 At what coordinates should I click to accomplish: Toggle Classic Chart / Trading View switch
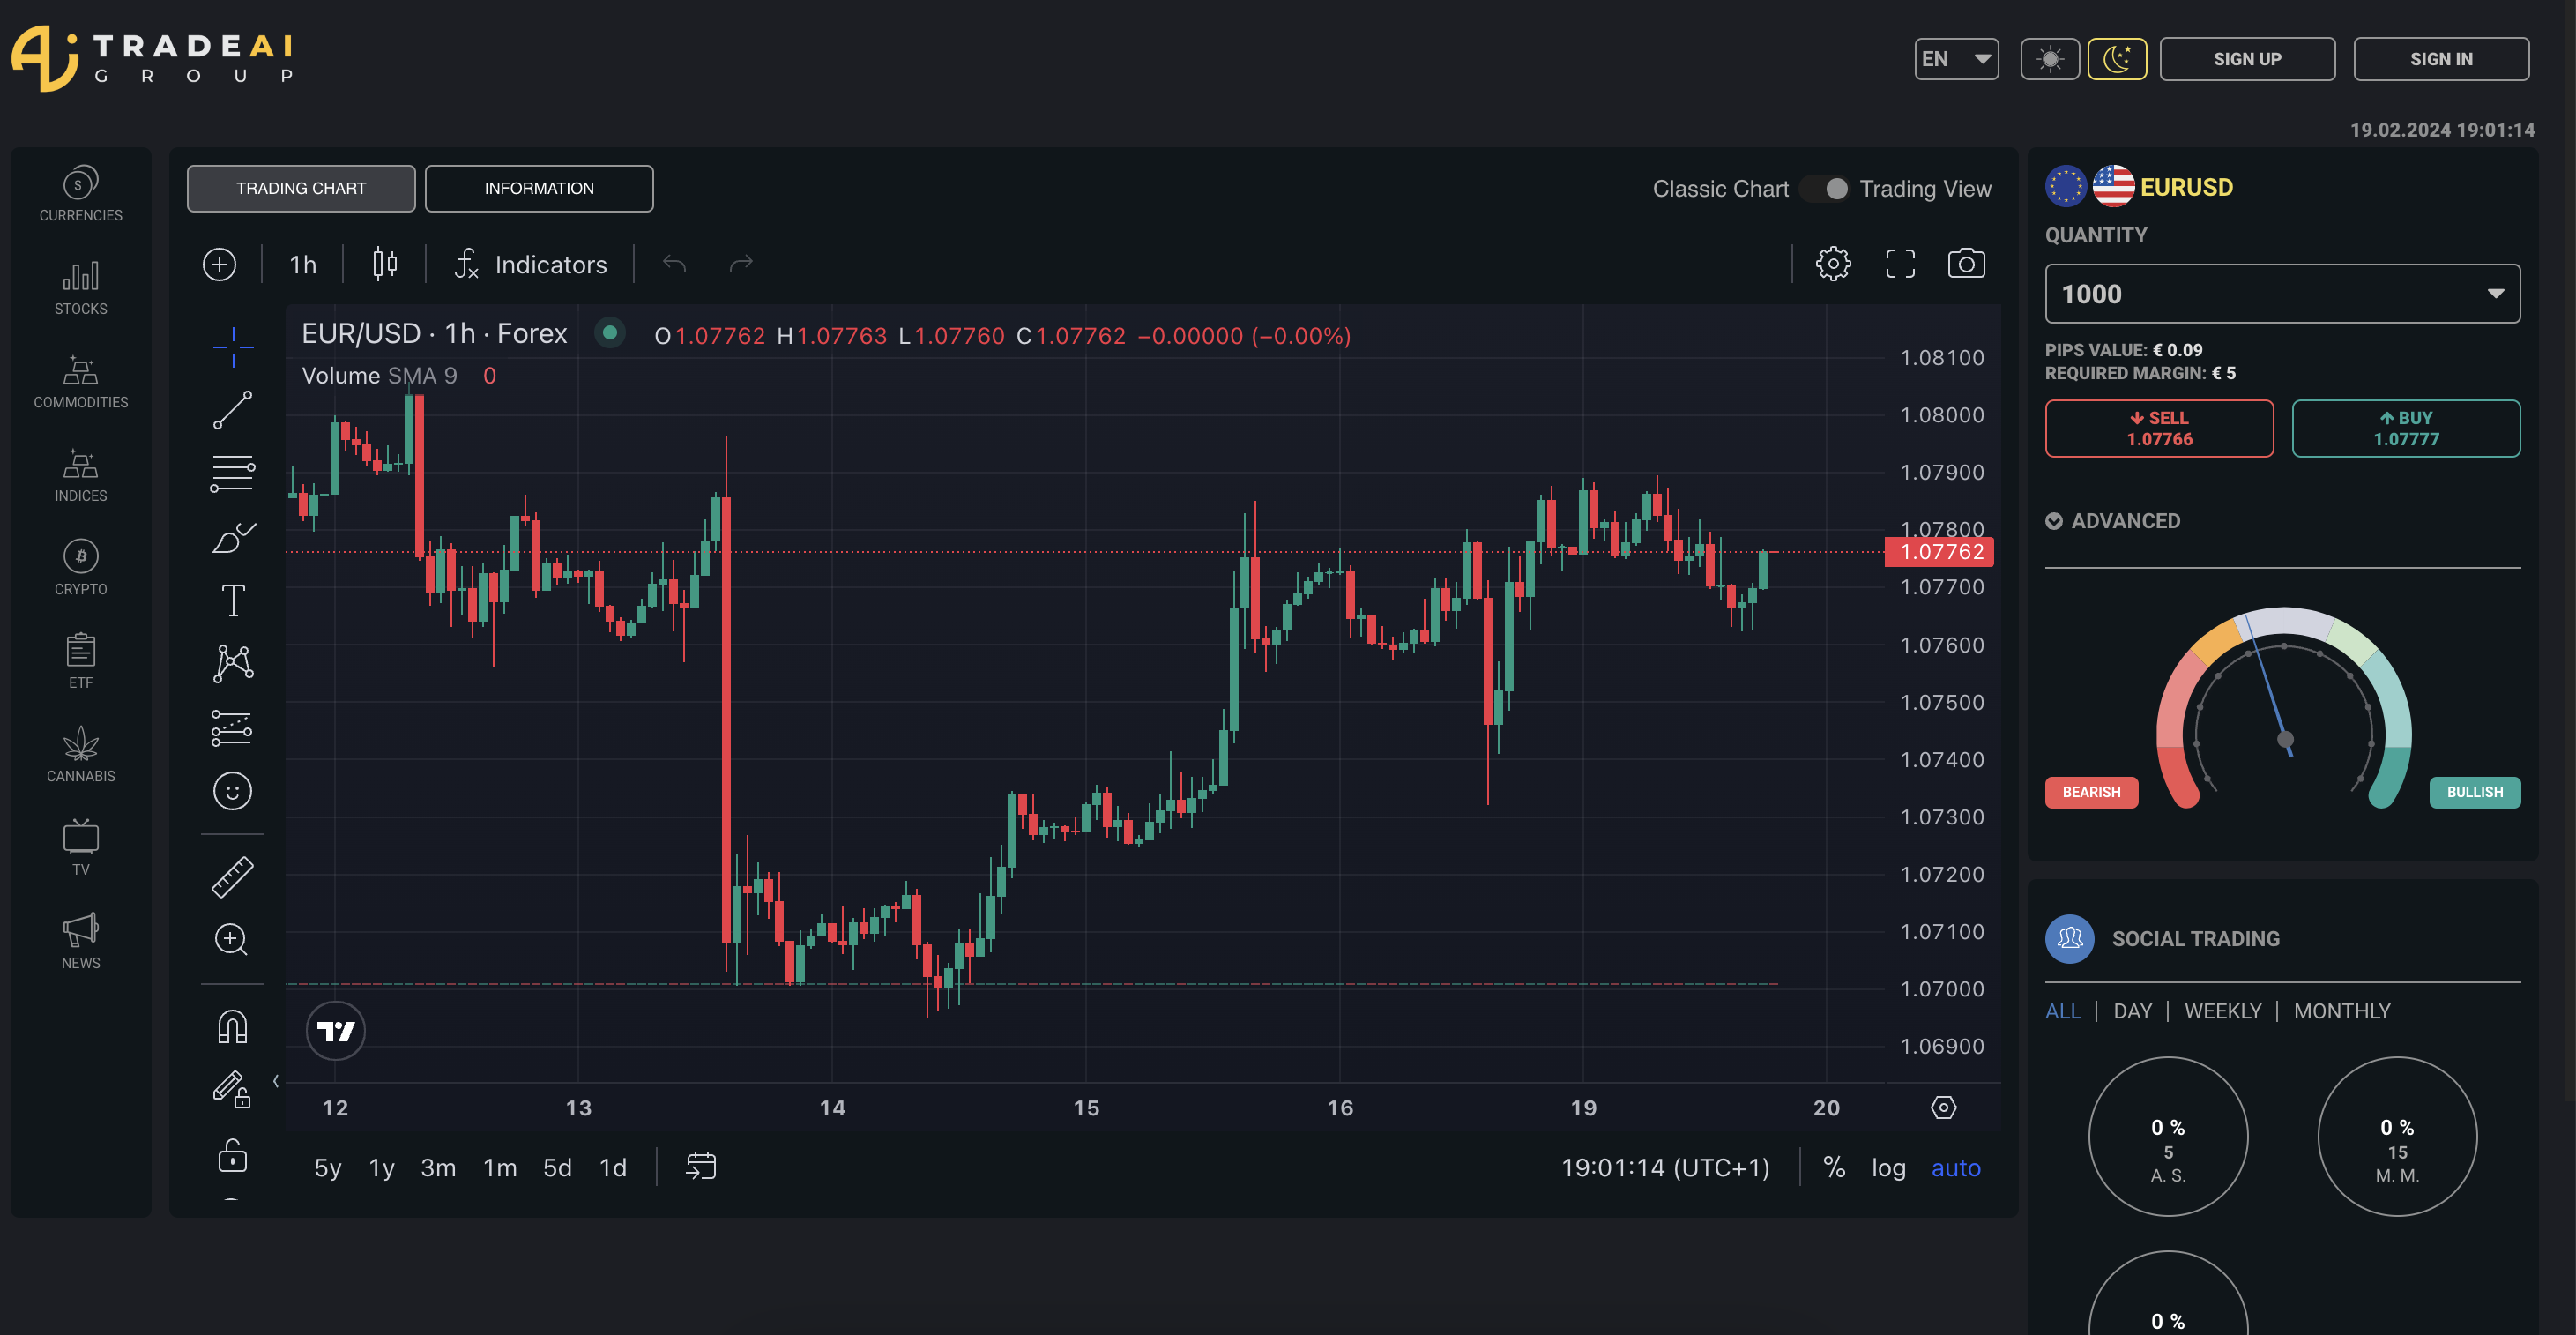(1824, 189)
